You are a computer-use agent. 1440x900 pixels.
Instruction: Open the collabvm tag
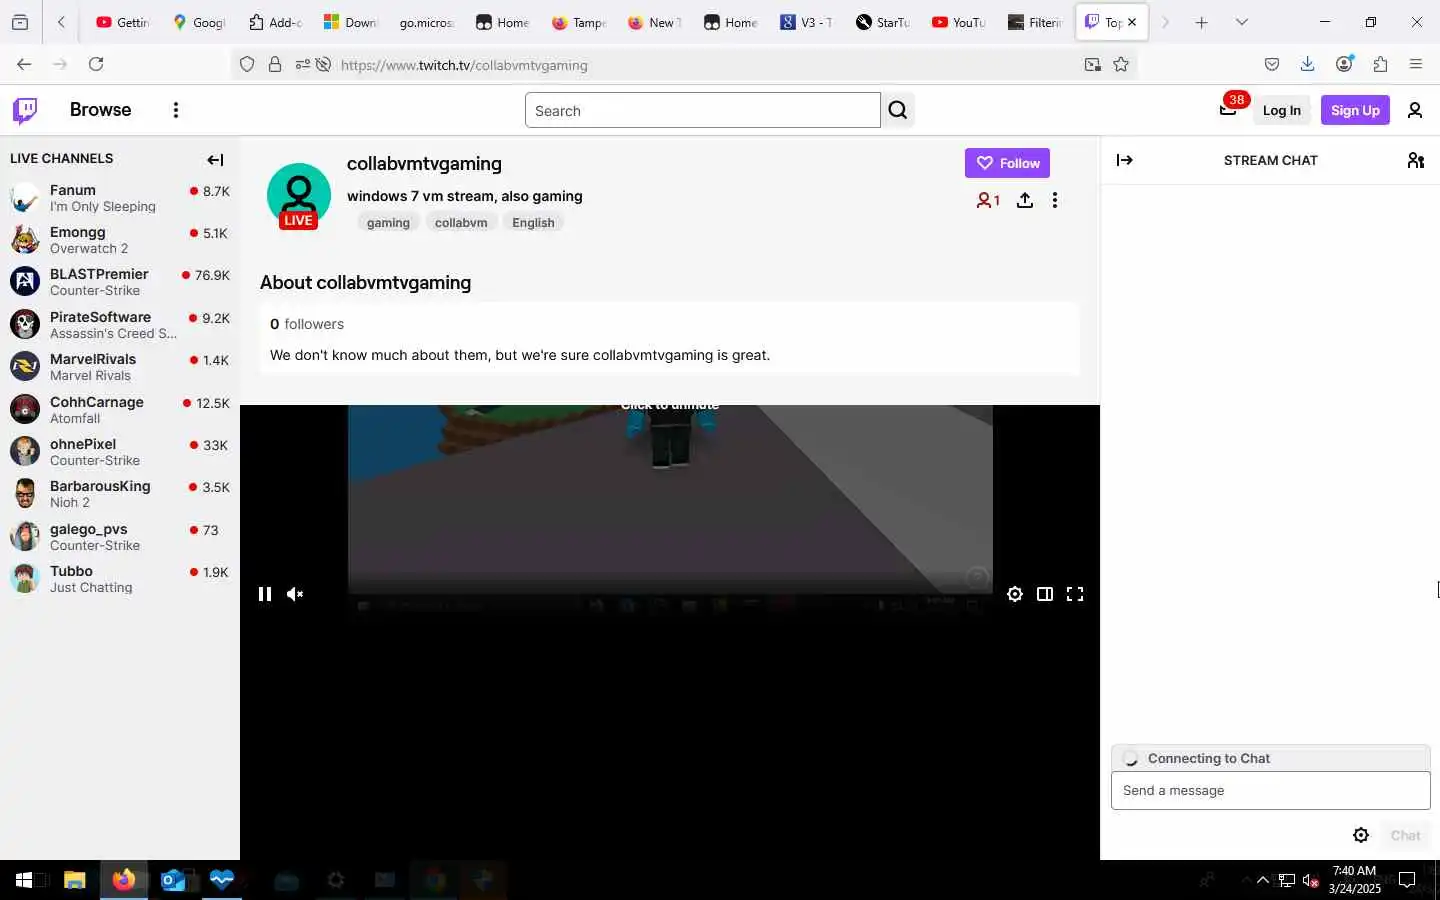coord(461,222)
